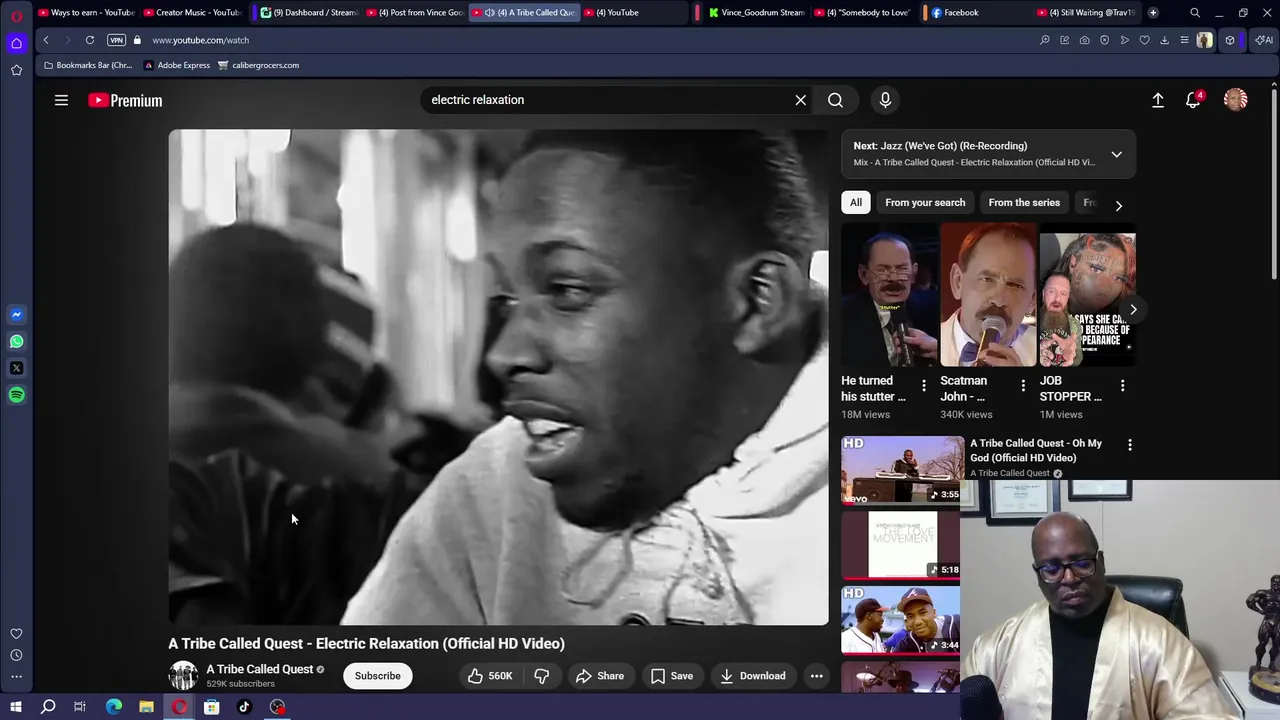This screenshot has width=1280, height=720.
Task: Open YouTube notifications bell
Action: (x=1193, y=100)
